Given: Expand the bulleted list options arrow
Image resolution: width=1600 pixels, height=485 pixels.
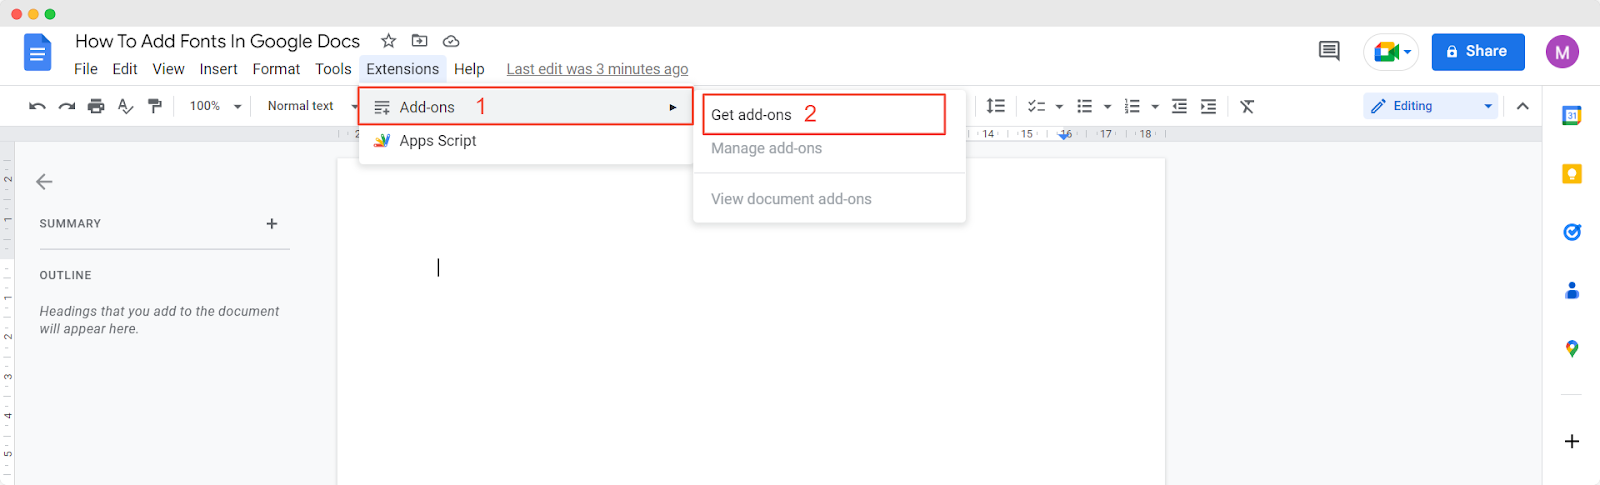Looking at the screenshot, I should pyautogui.click(x=1107, y=107).
